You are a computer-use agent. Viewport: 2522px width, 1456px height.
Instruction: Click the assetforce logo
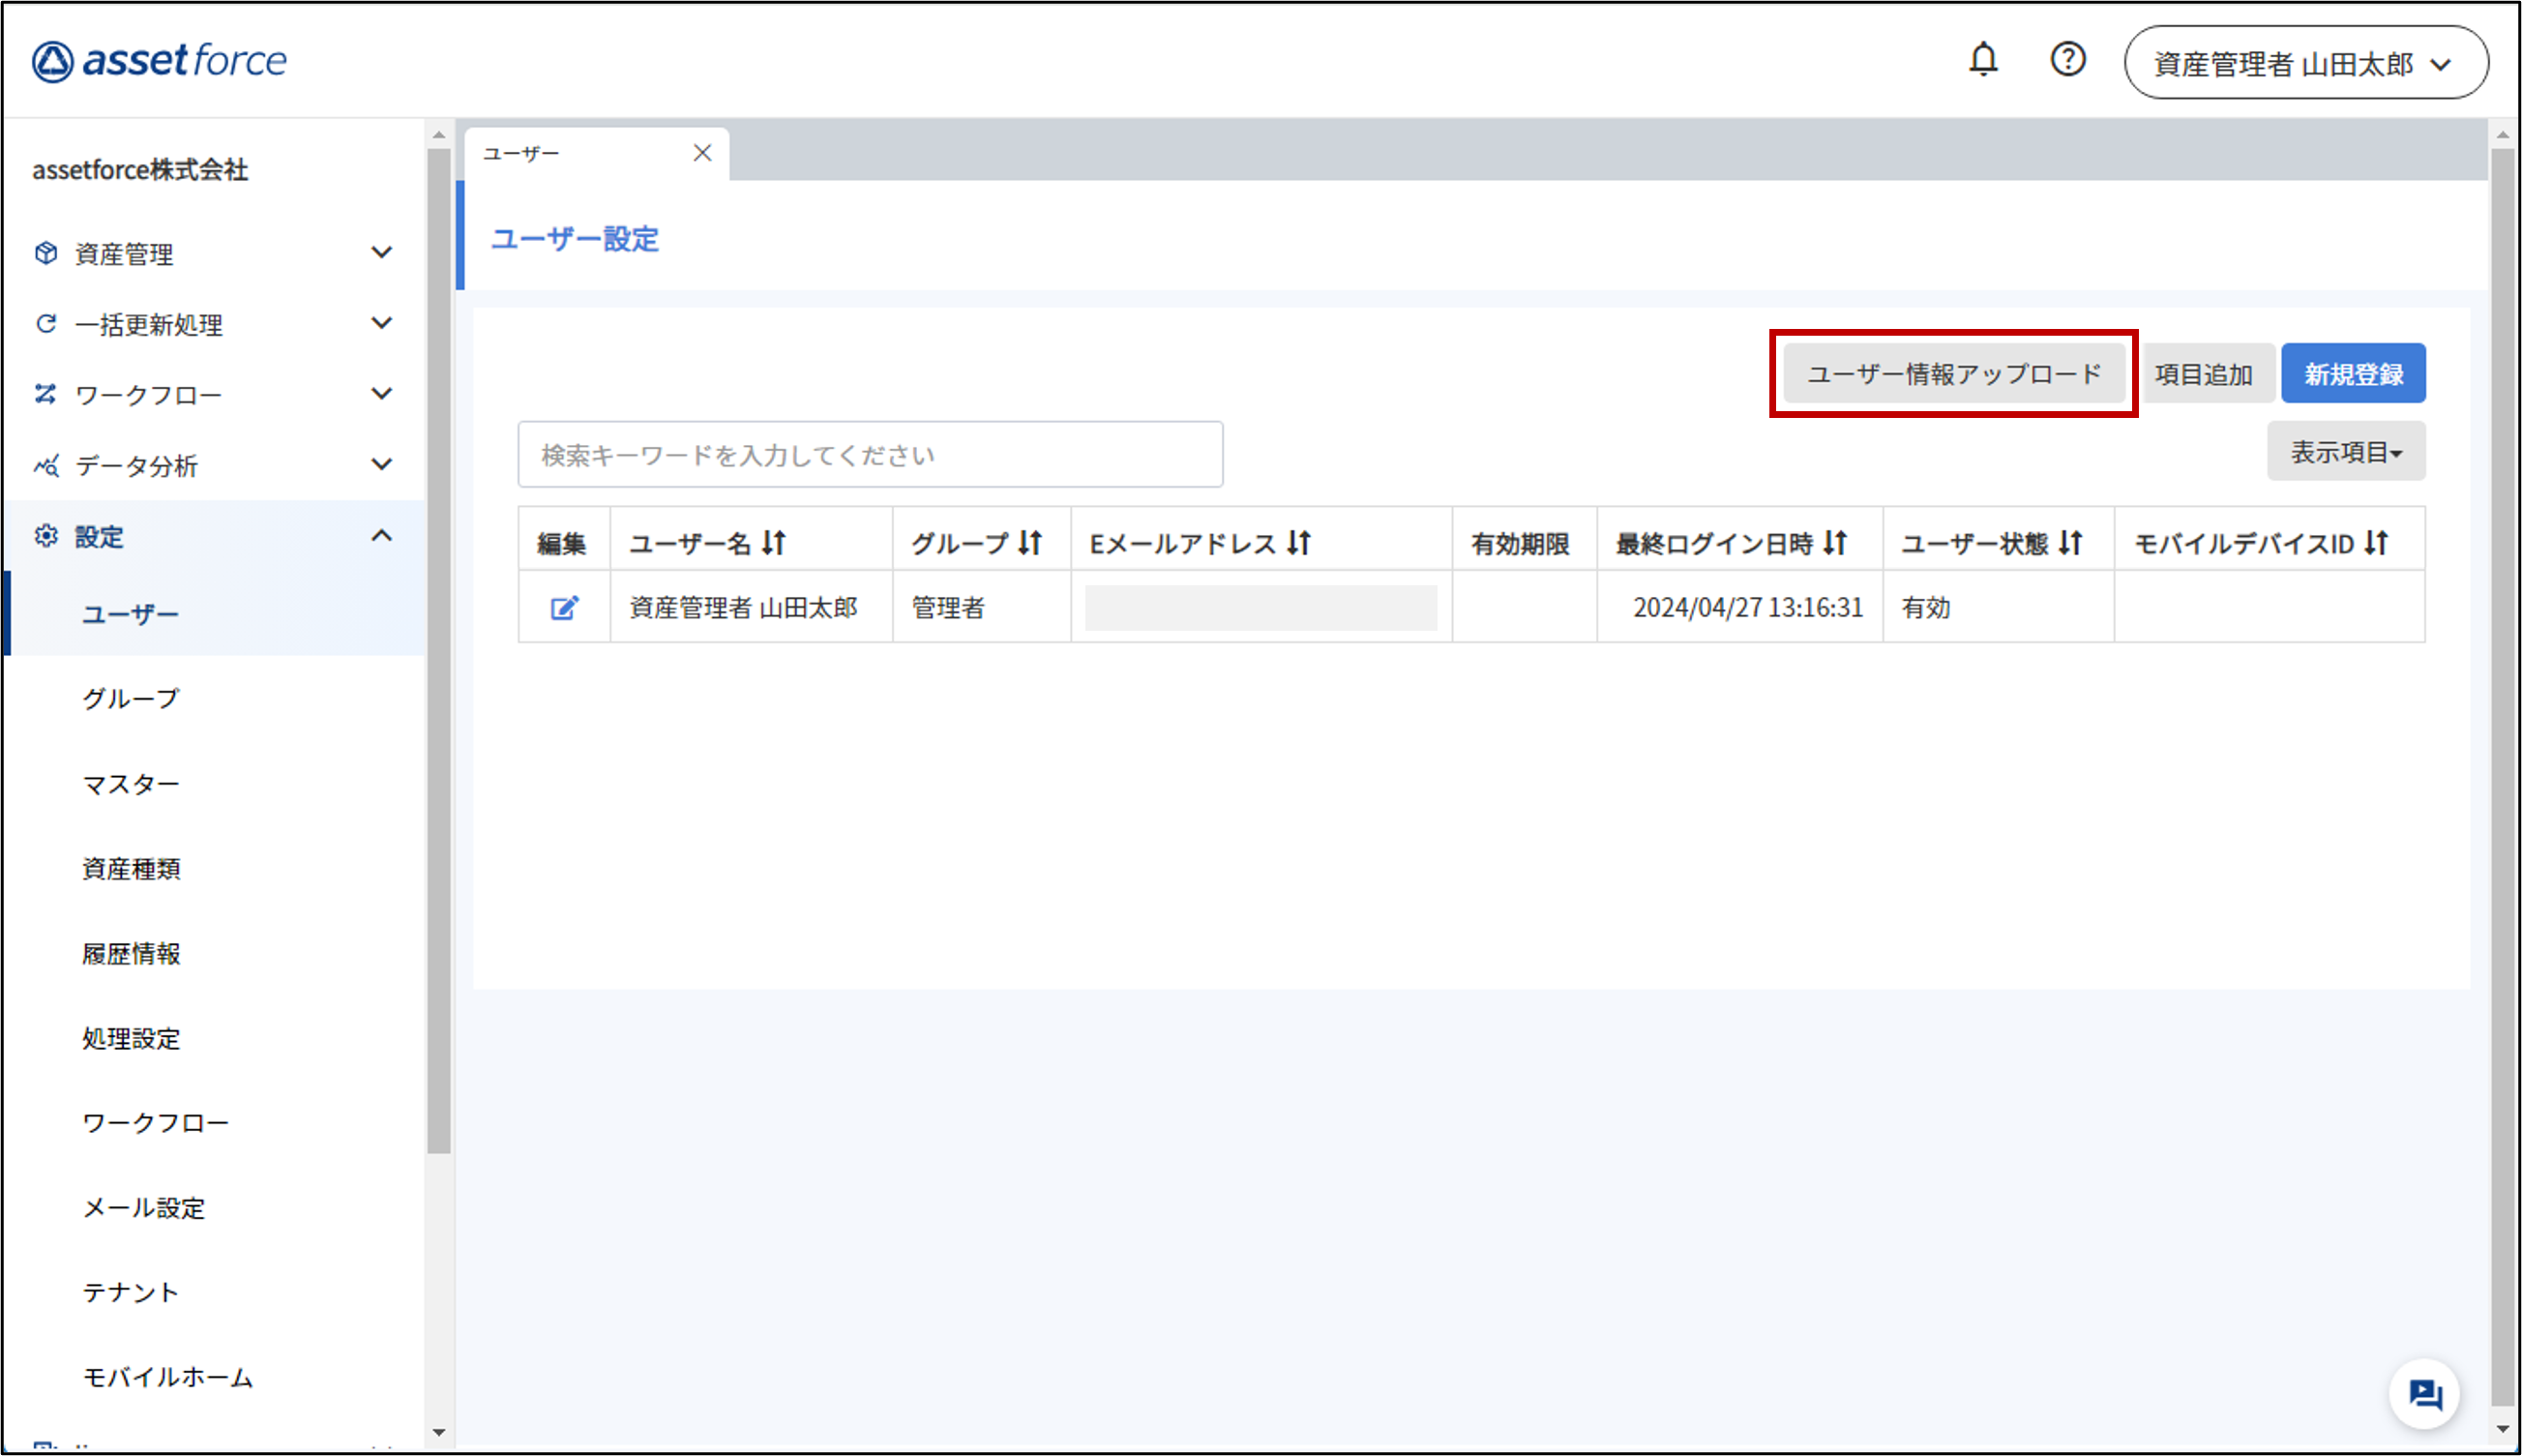tap(159, 61)
